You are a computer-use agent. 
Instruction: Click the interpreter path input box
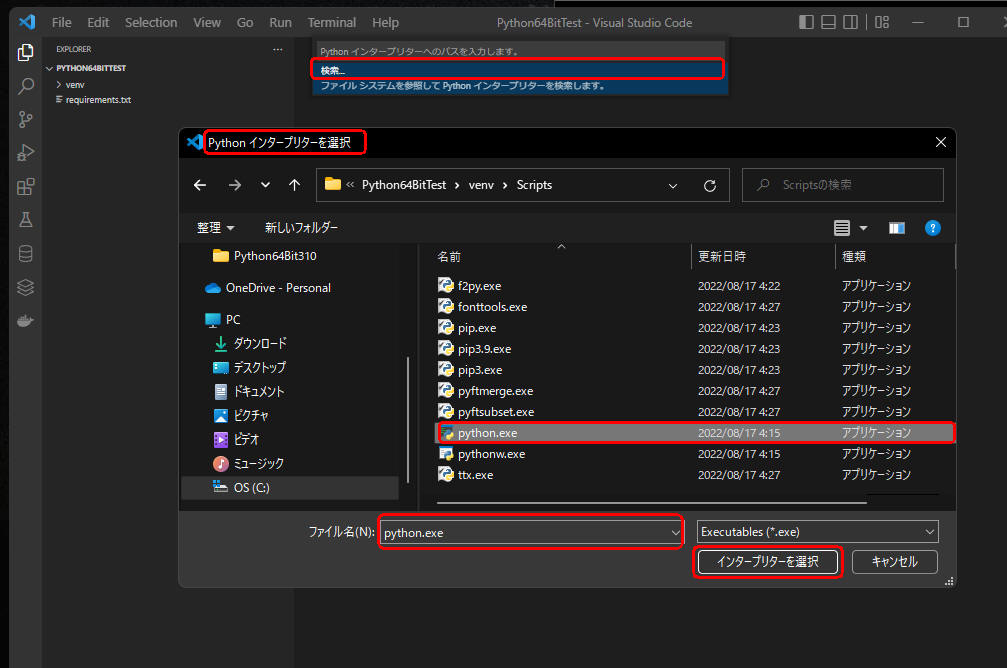point(520,51)
